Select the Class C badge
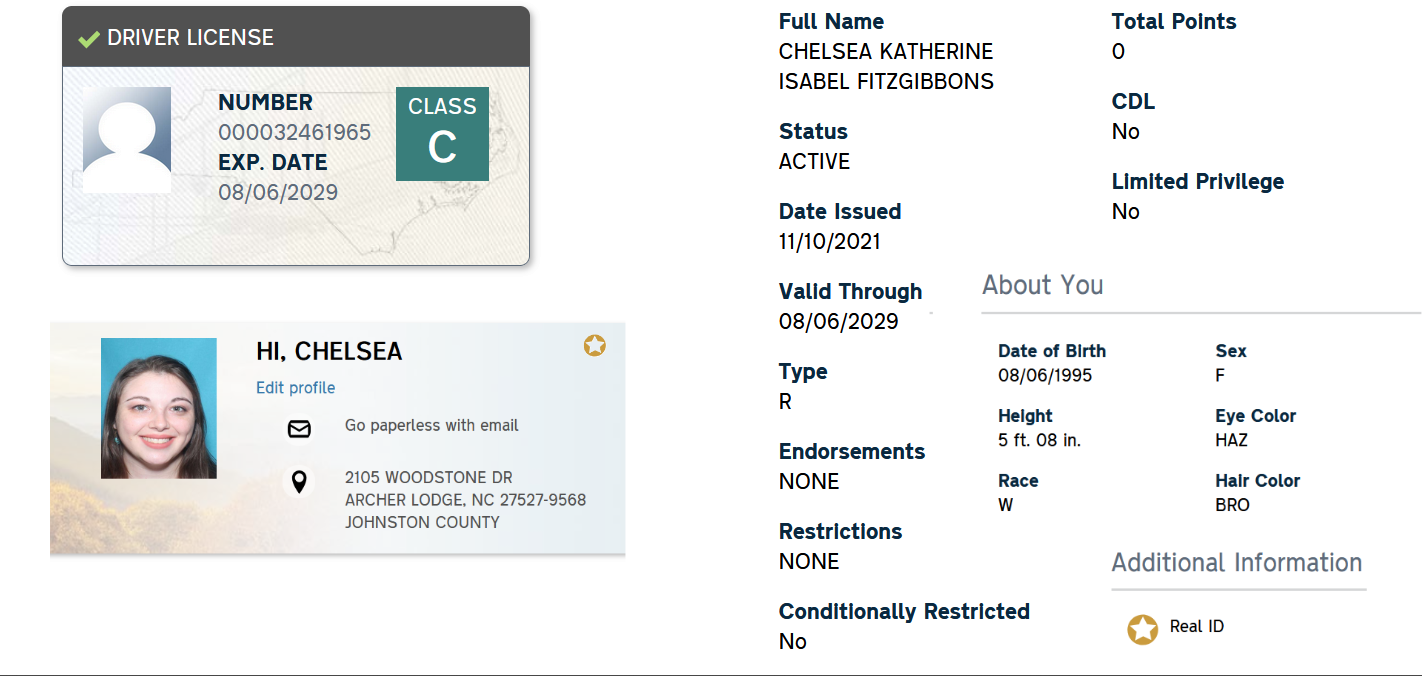The height and width of the screenshot is (676, 1422). 442,134
